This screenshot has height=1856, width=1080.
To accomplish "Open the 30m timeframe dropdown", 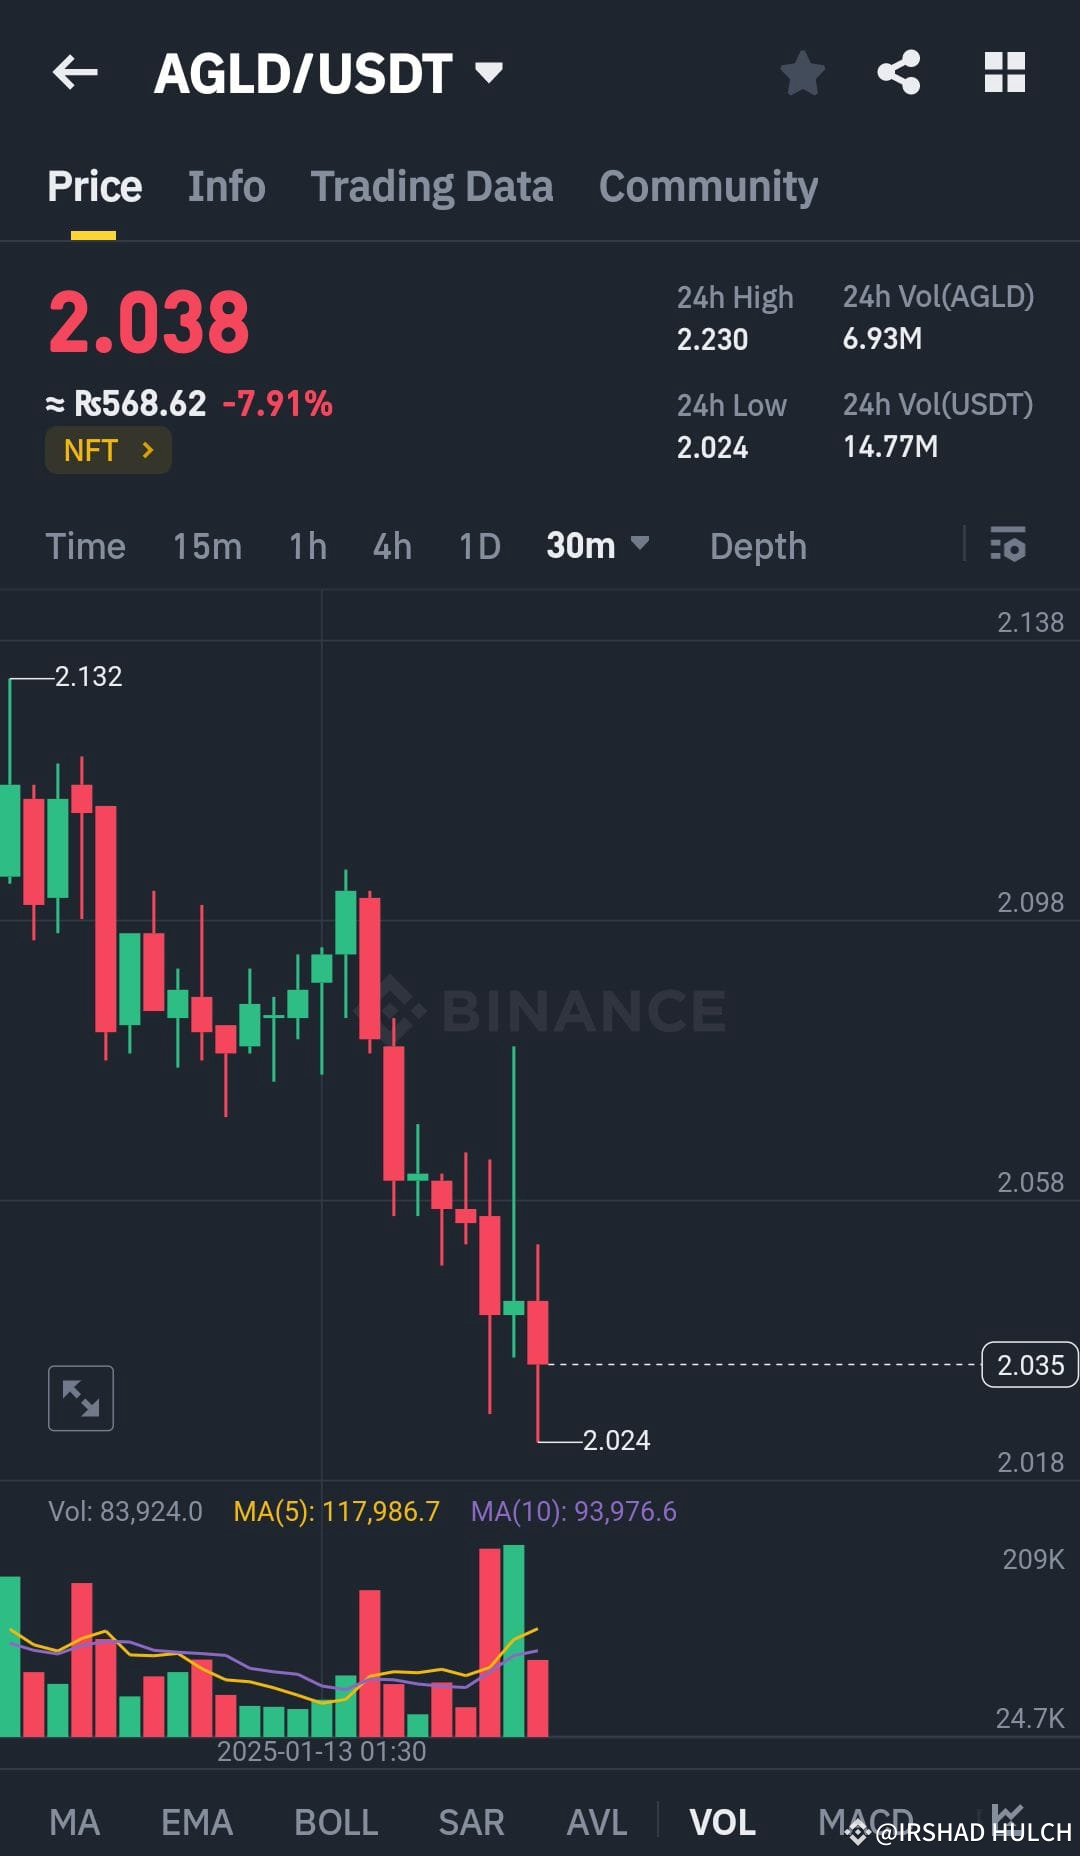I will 597,546.
